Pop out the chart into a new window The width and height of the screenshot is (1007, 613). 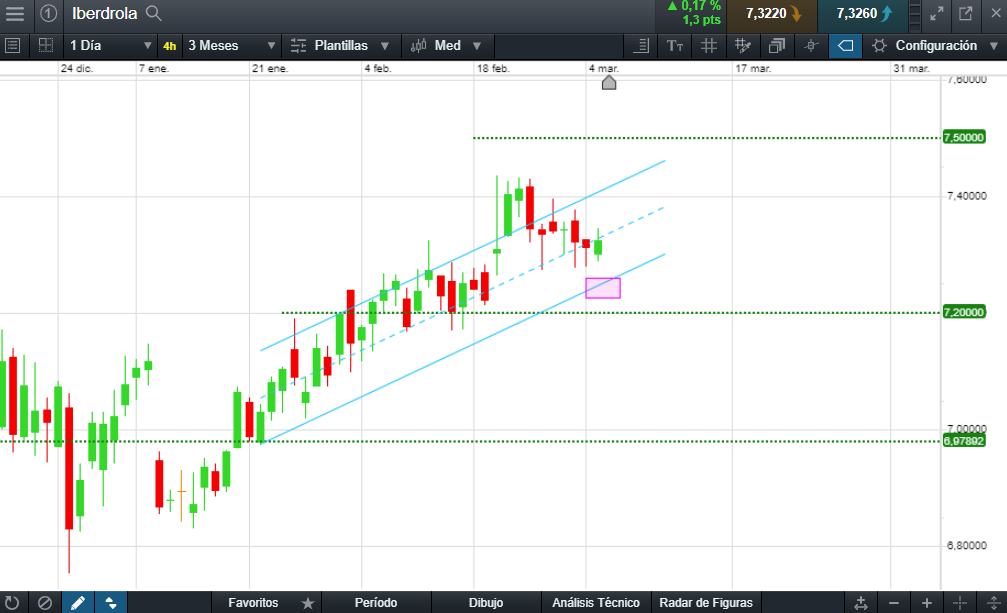pyautogui.click(x=966, y=13)
